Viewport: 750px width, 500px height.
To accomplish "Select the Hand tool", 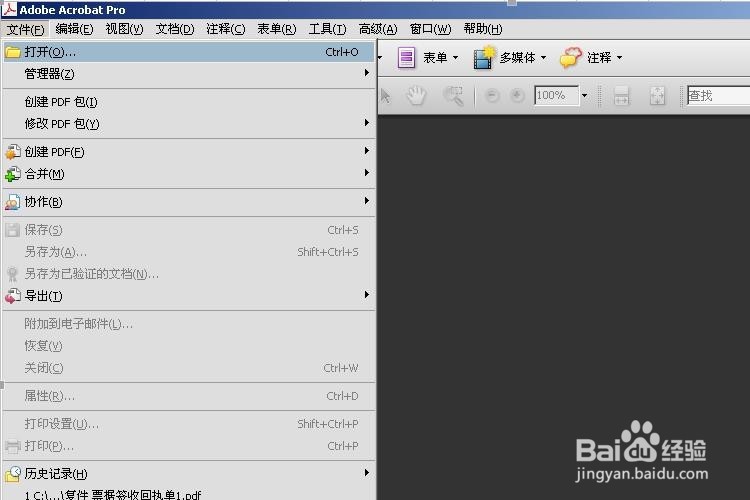I will (x=416, y=96).
